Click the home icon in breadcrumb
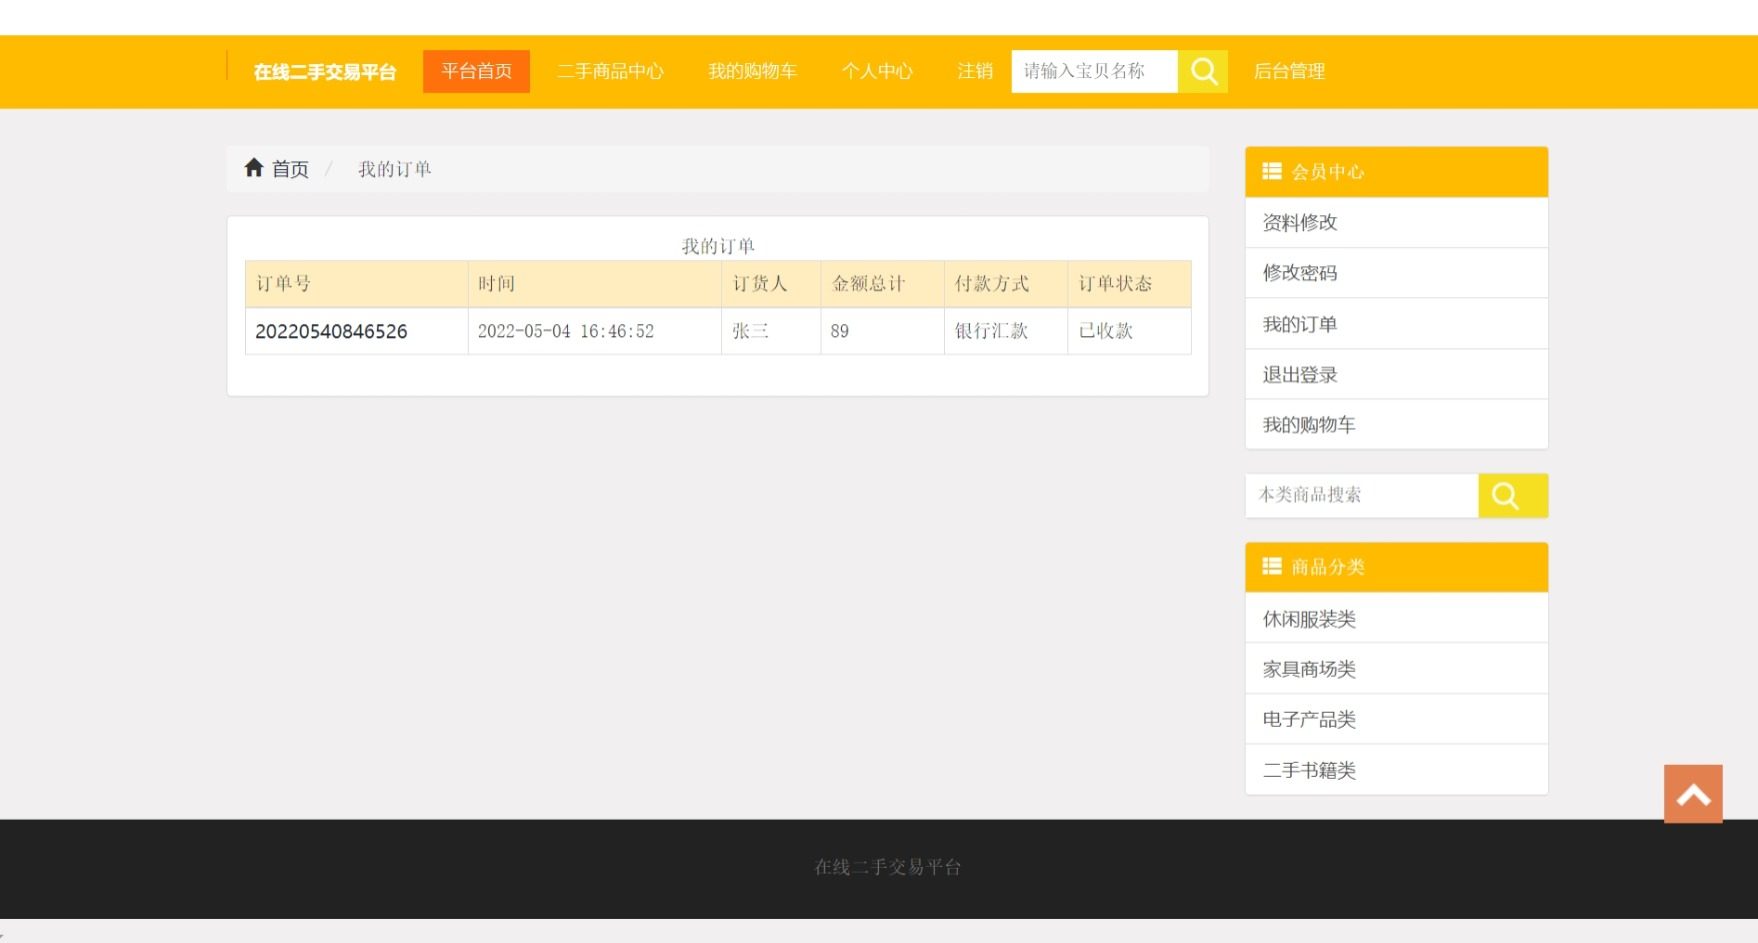The image size is (1758, 943). pos(254,168)
